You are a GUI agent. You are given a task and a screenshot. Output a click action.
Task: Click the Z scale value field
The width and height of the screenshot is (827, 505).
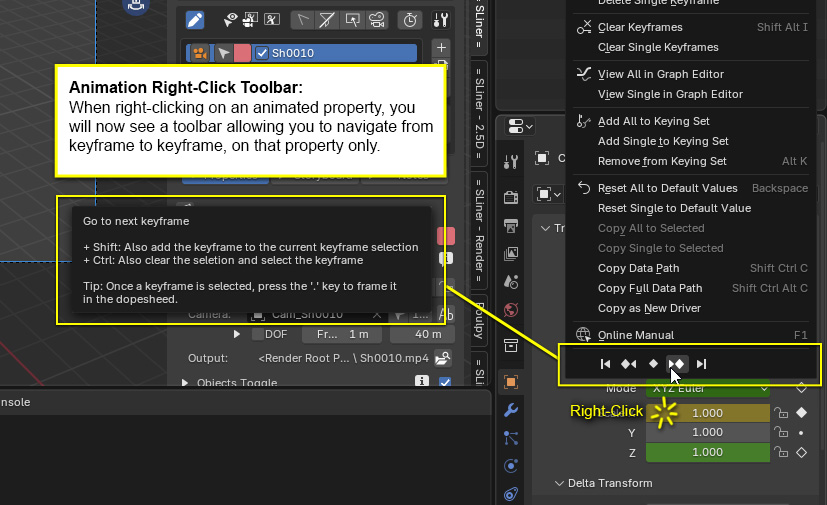tap(707, 452)
